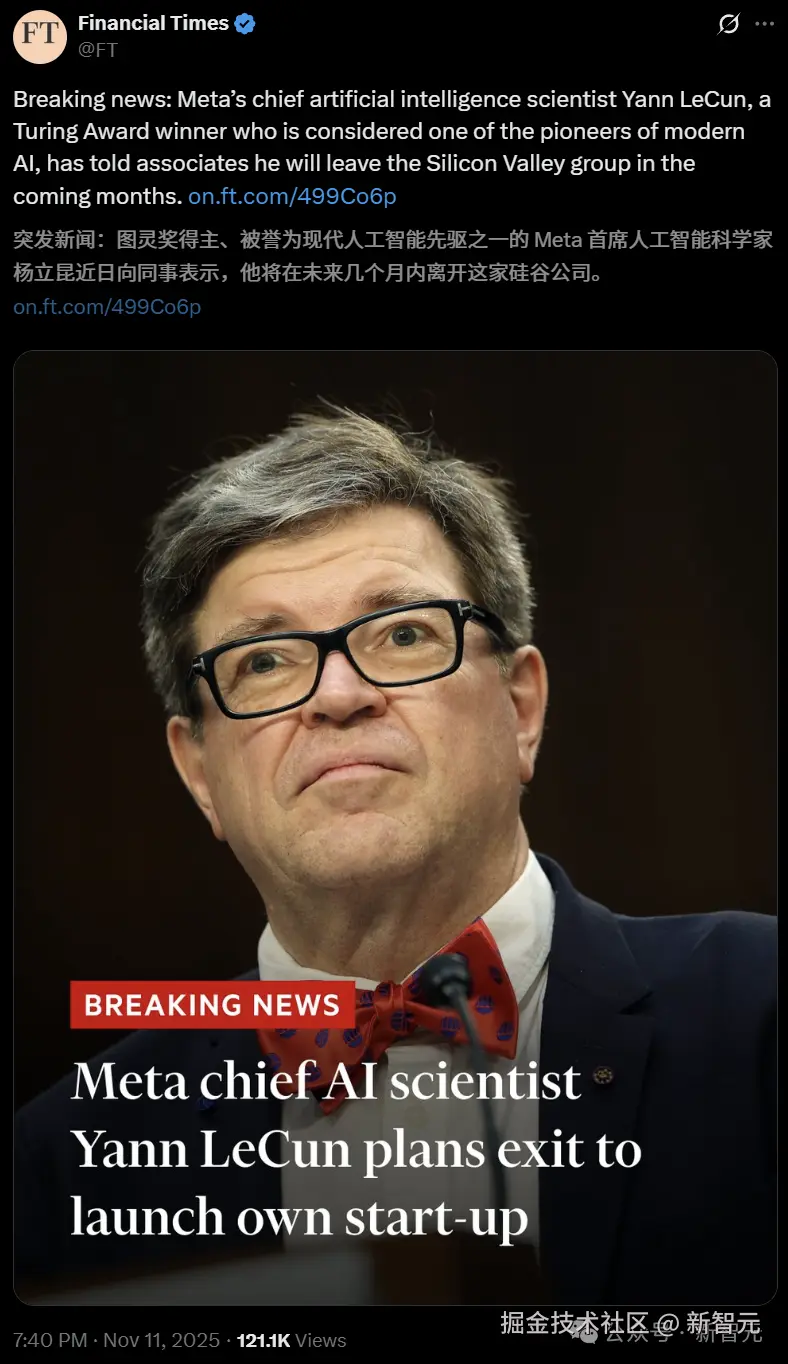Click the 7:40 PM timestamp
Image resolution: width=788 pixels, height=1364 pixels.
49,1341
